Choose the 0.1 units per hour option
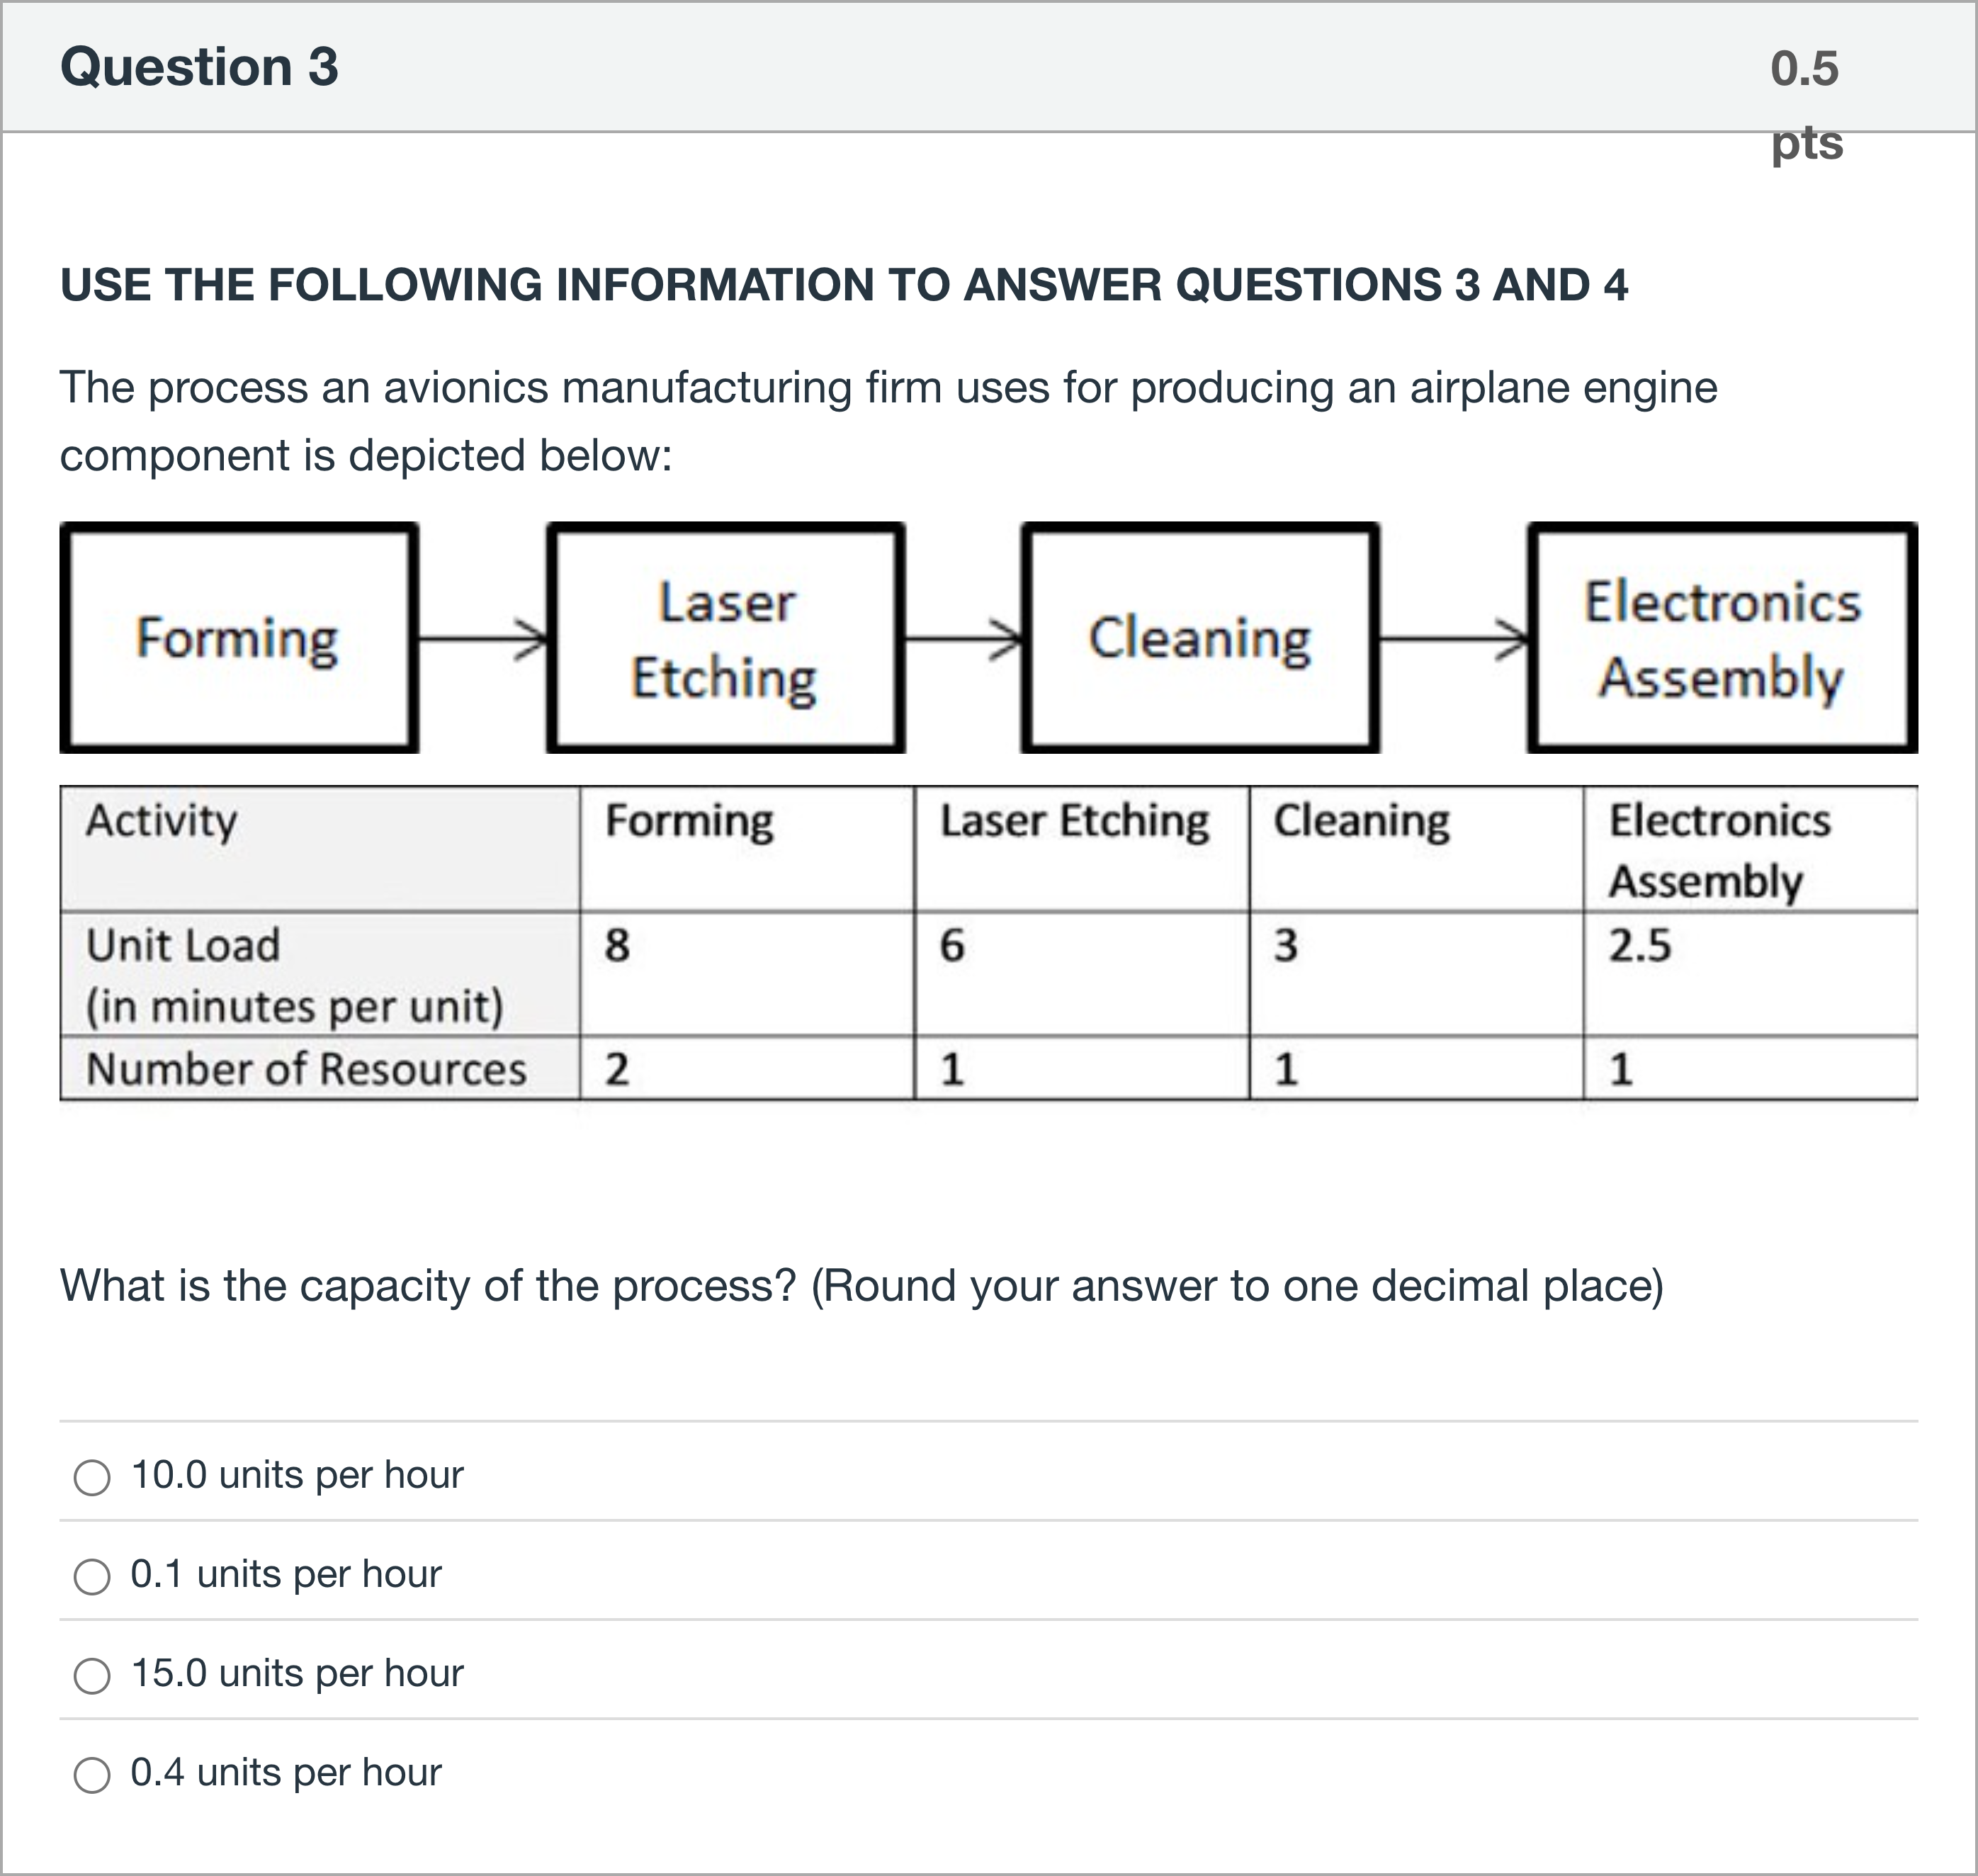 click(92, 1576)
